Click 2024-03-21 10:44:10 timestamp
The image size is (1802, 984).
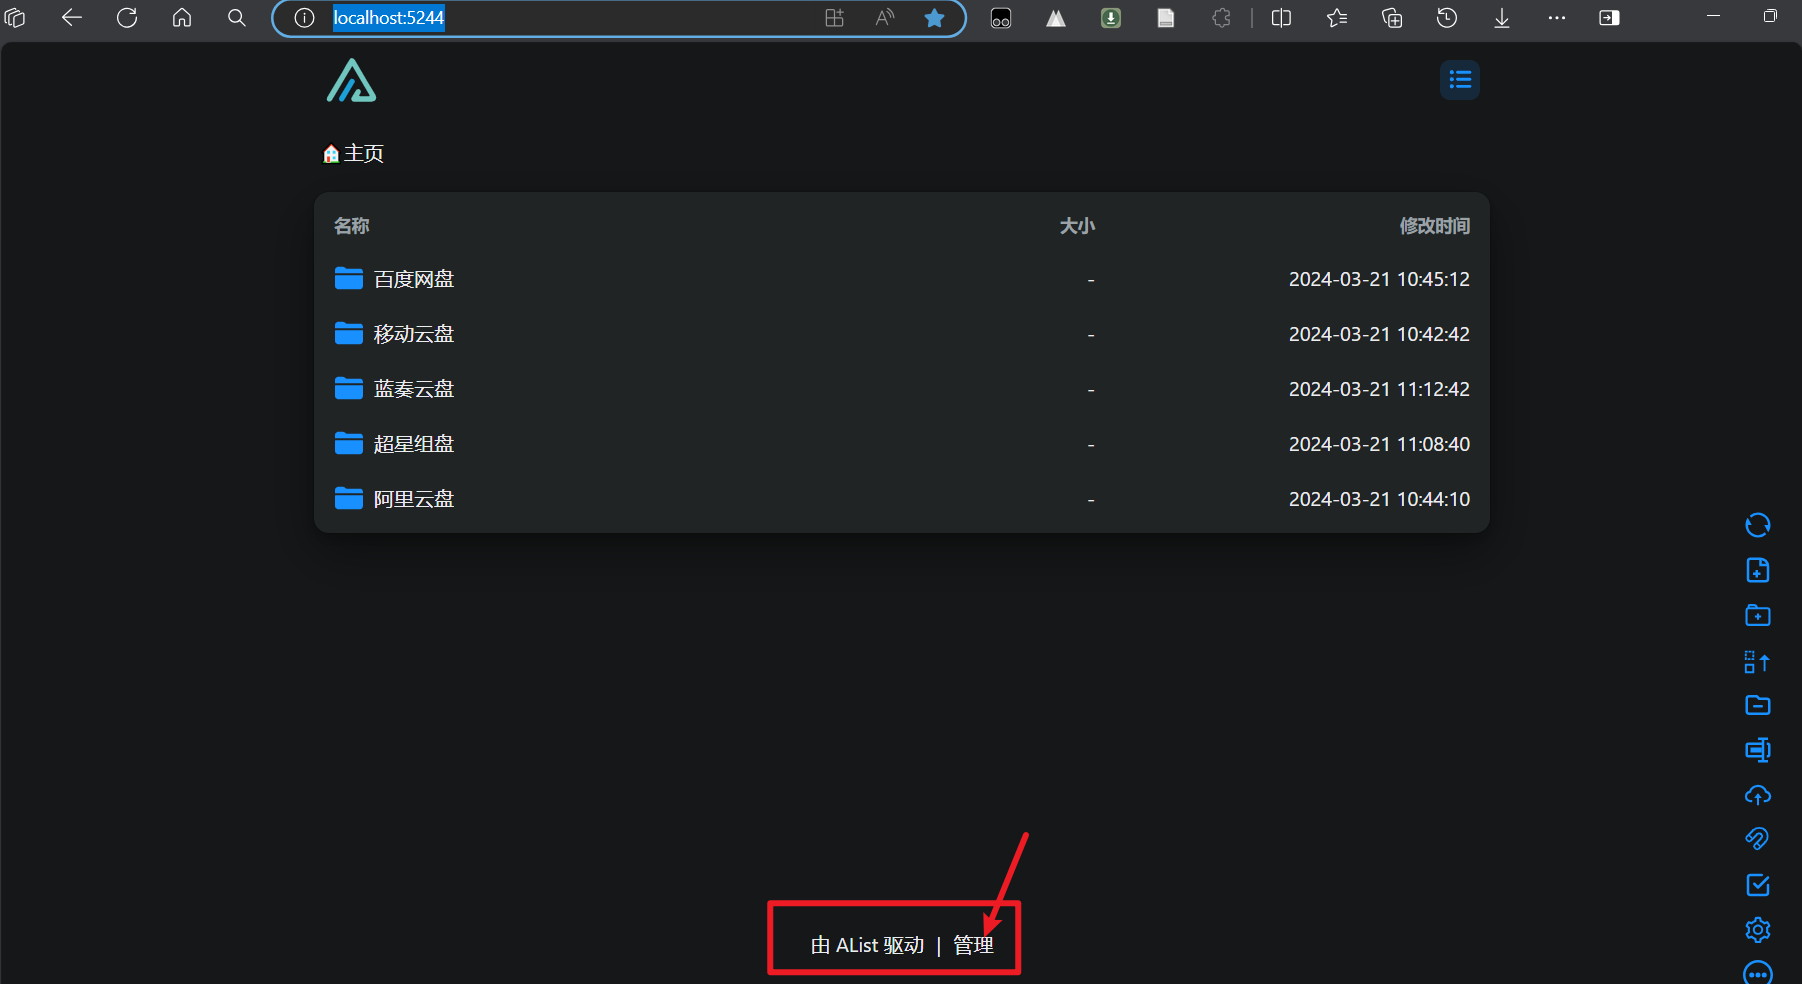coord(1379,499)
